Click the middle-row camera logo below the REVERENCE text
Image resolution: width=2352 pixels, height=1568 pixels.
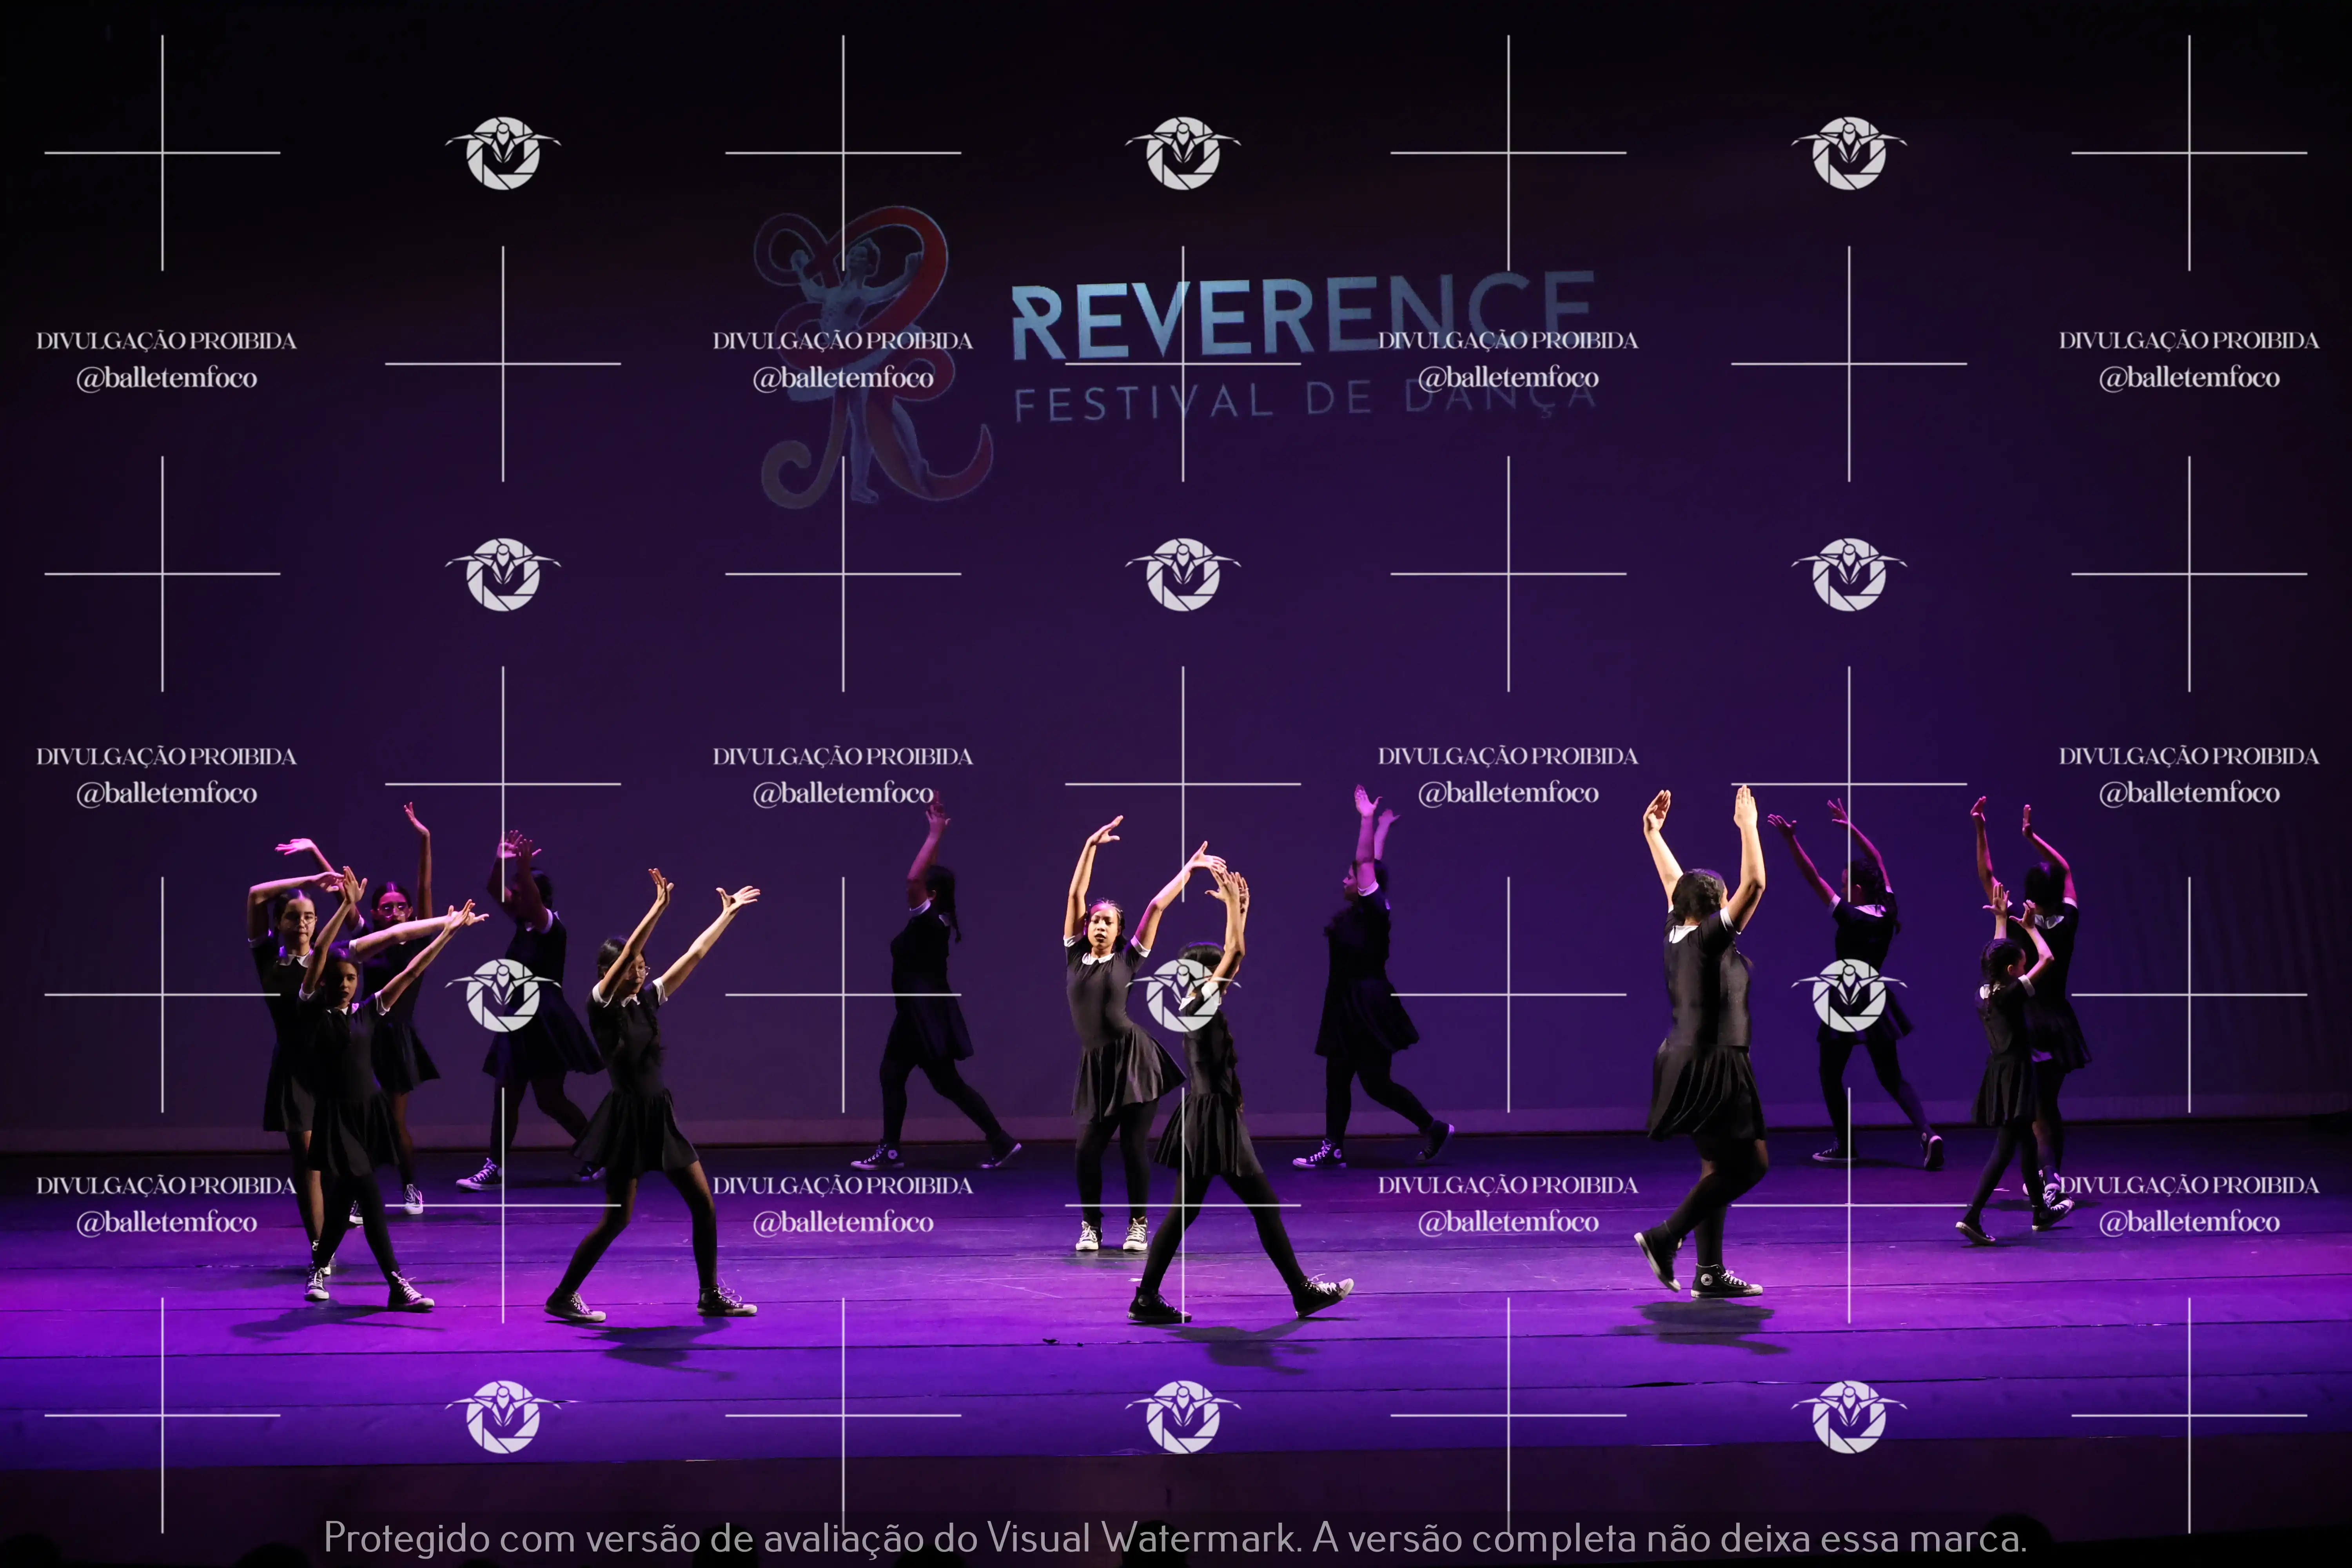(1183, 574)
